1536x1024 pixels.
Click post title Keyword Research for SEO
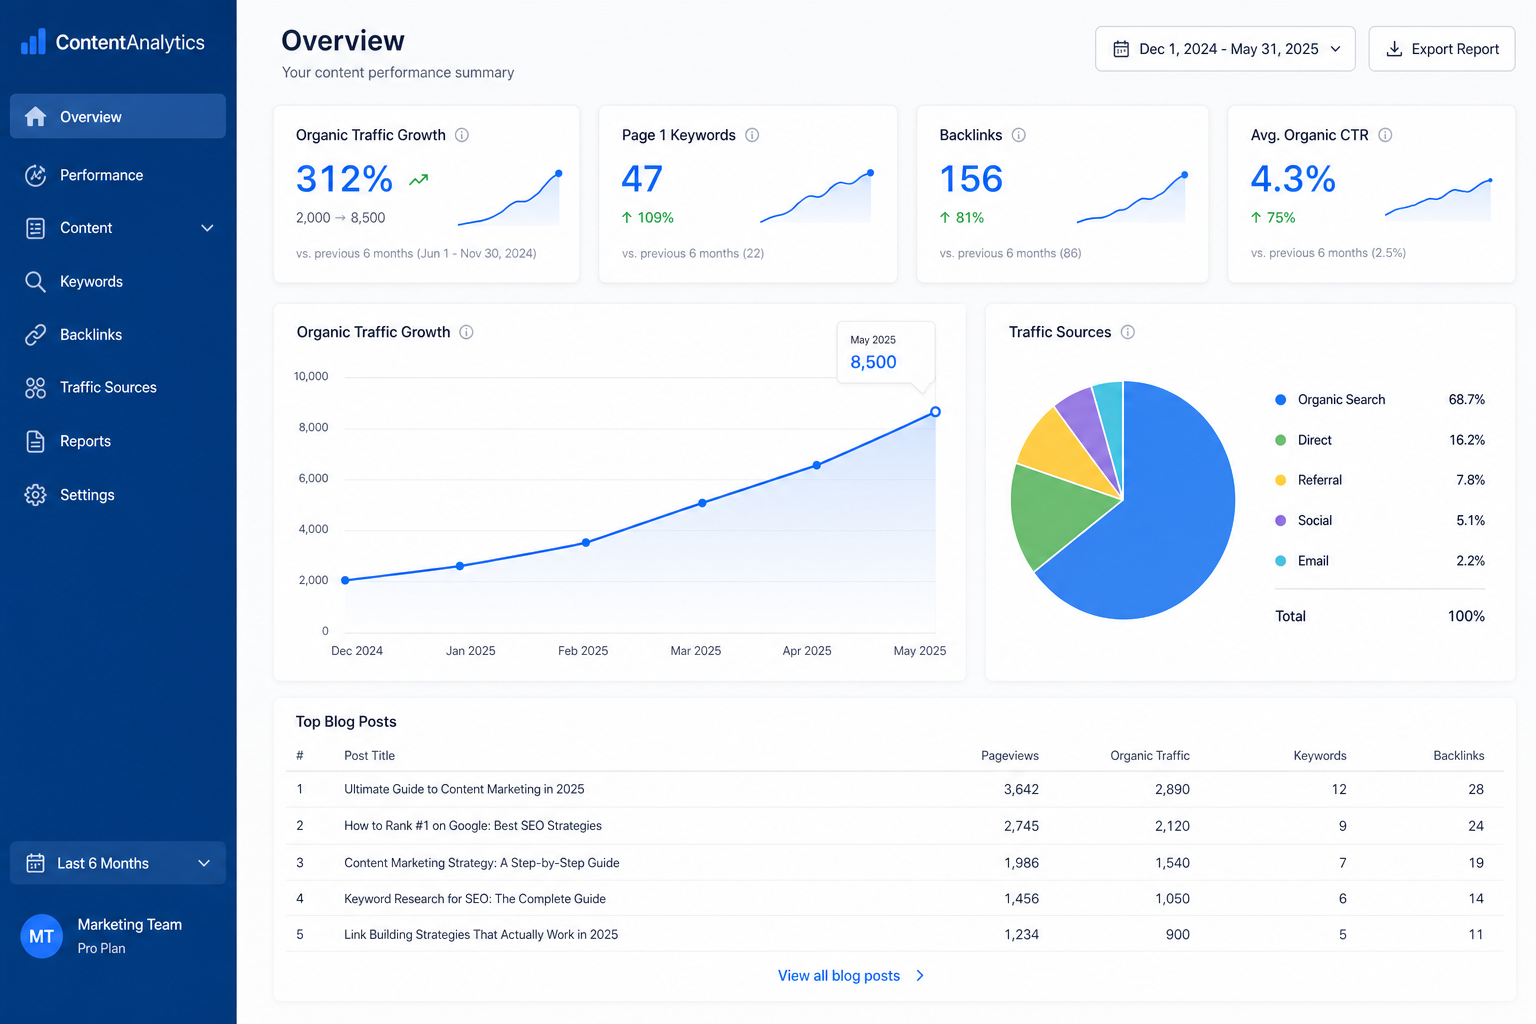475,899
